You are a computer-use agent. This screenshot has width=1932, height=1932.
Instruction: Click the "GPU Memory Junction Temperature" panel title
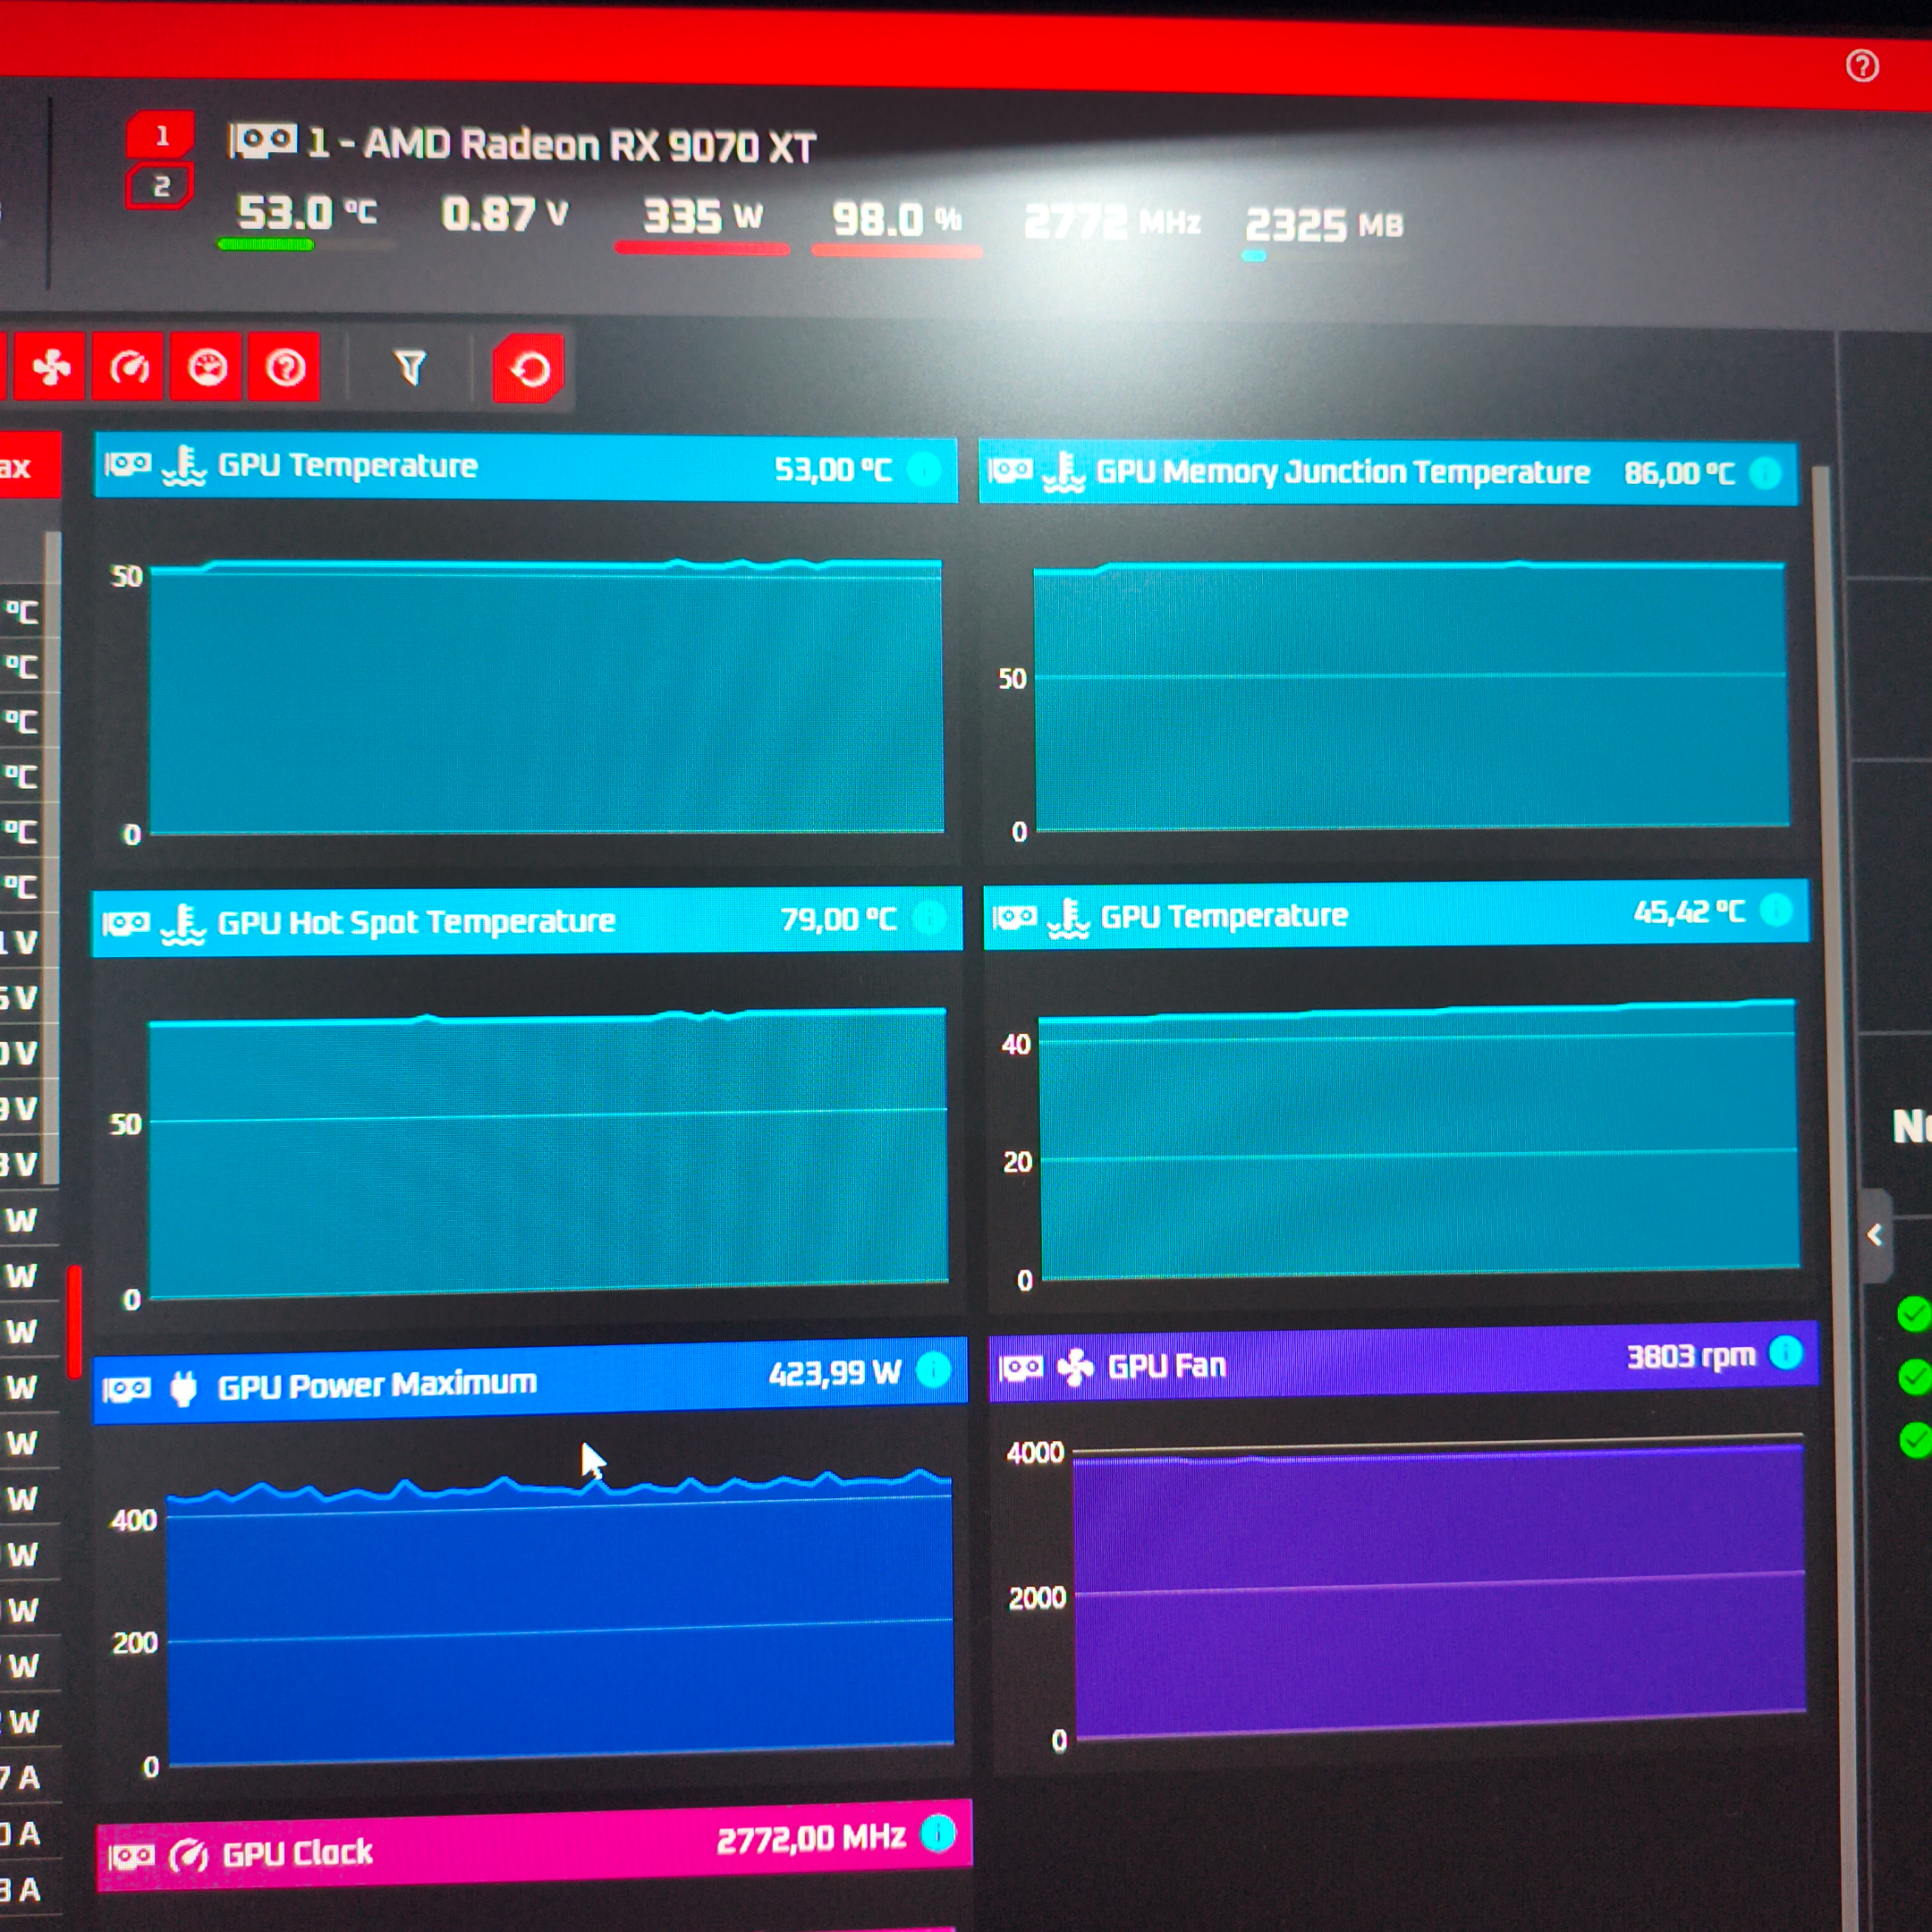point(1343,472)
